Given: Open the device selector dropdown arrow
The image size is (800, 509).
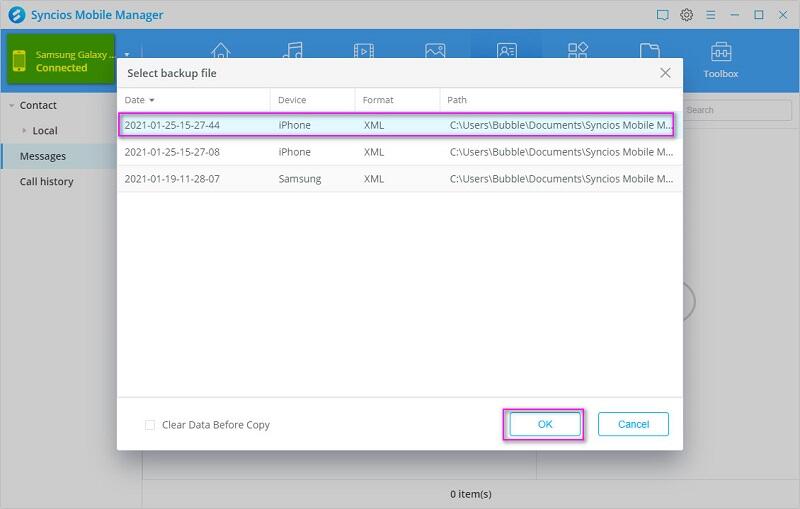Looking at the screenshot, I should [127, 54].
